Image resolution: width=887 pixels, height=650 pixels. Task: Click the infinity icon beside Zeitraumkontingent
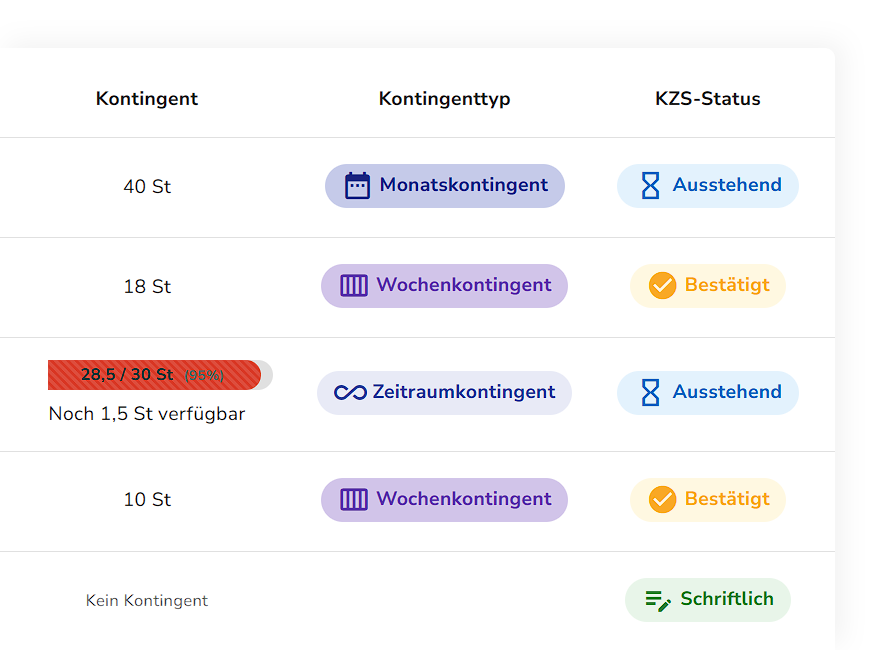350,393
